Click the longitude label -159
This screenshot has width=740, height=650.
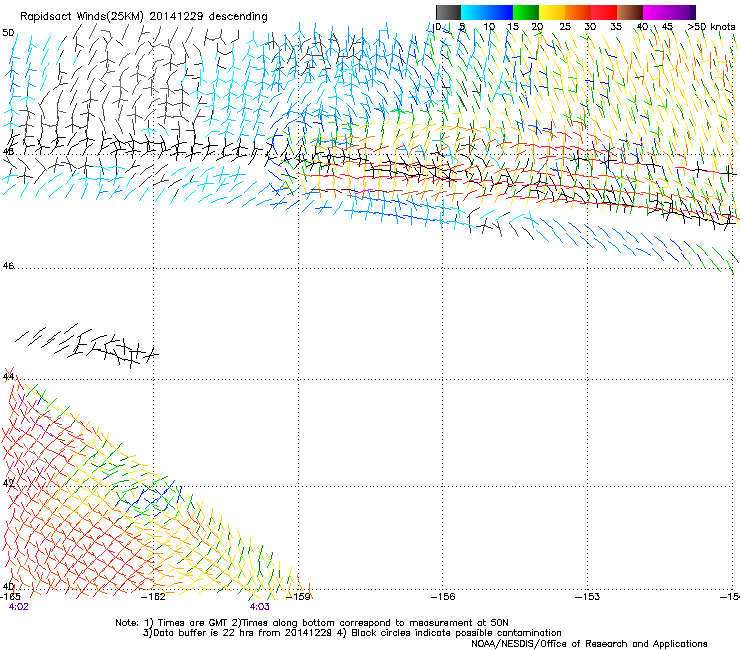coord(299,597)
